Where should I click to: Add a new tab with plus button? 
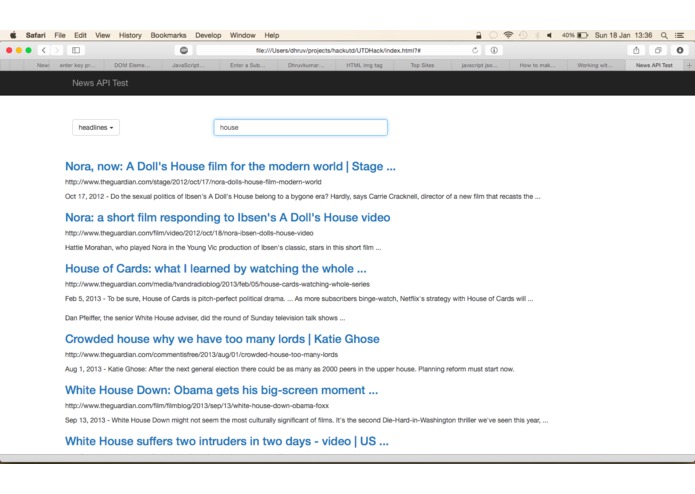[689, 65]
